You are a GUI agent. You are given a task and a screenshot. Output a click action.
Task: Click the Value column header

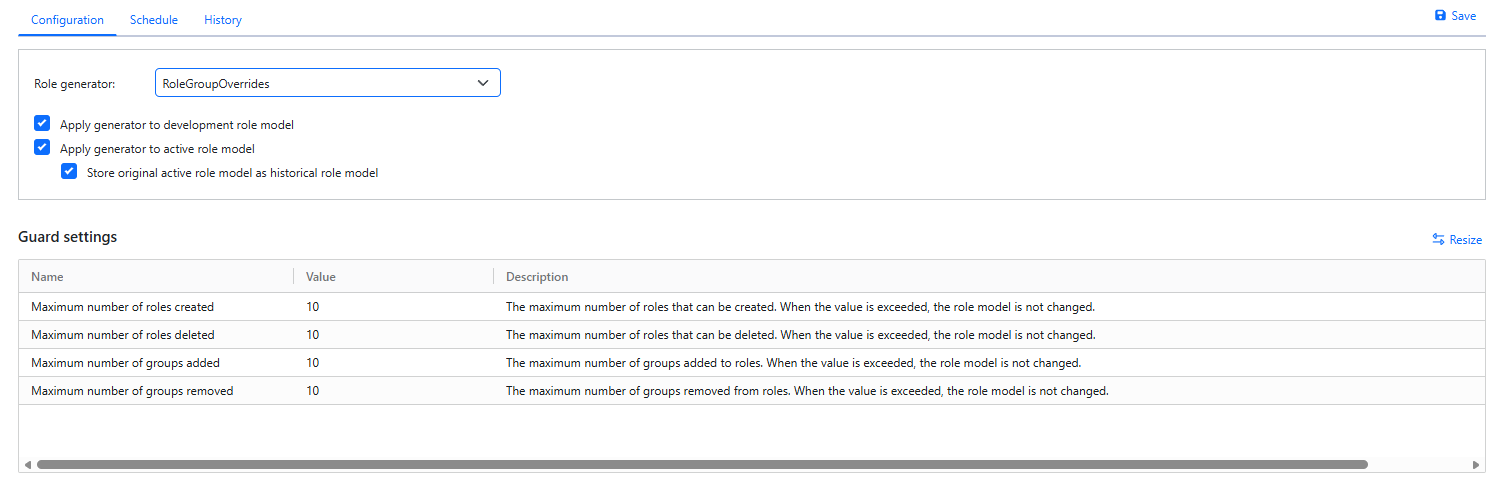[320, 277]
